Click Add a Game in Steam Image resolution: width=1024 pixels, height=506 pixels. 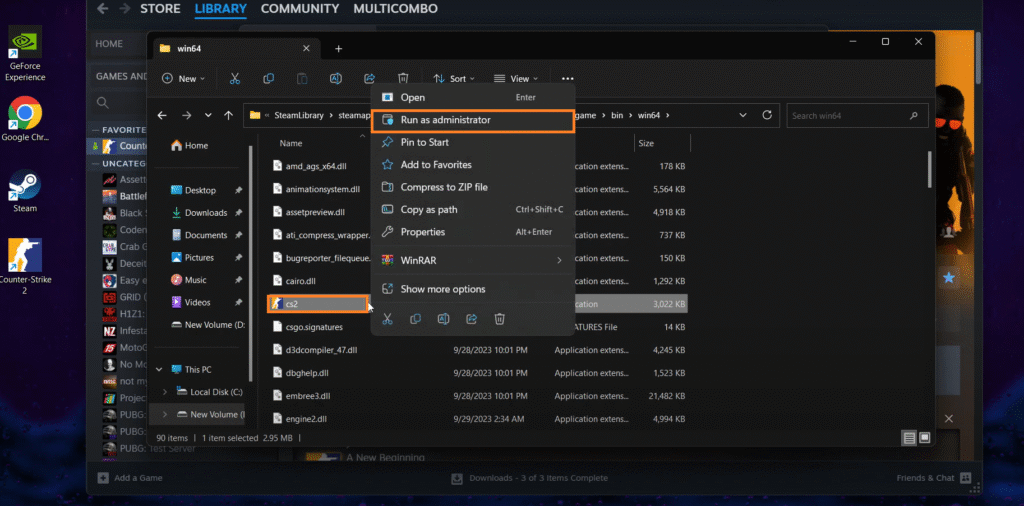click(x=130, y=478)
